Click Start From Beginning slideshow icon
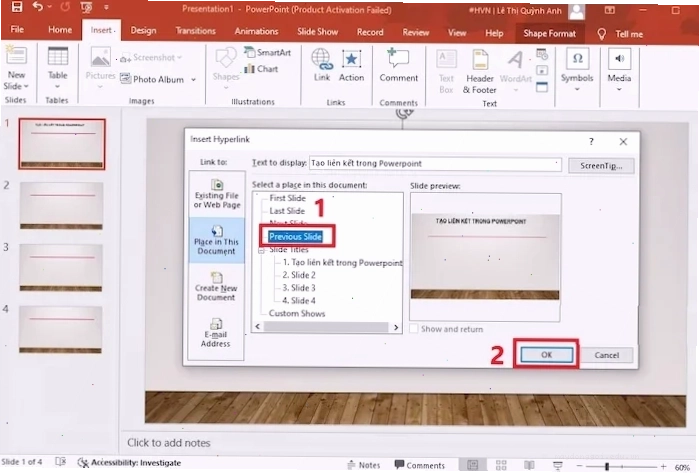699x473 pixels. 86,7
